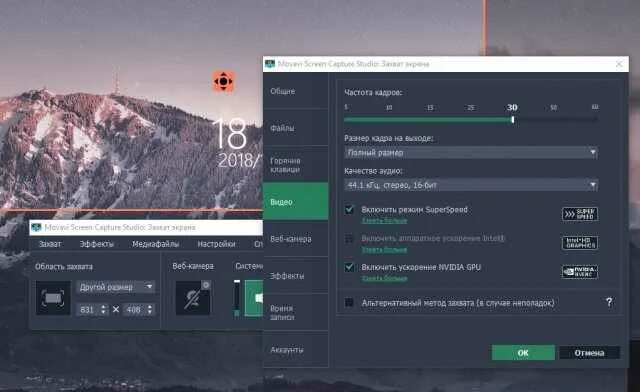The height and width of the screenshot is (392, 640).
Task: Click the green system audio button
Action: pyautogui.click(x=254, y=298)
